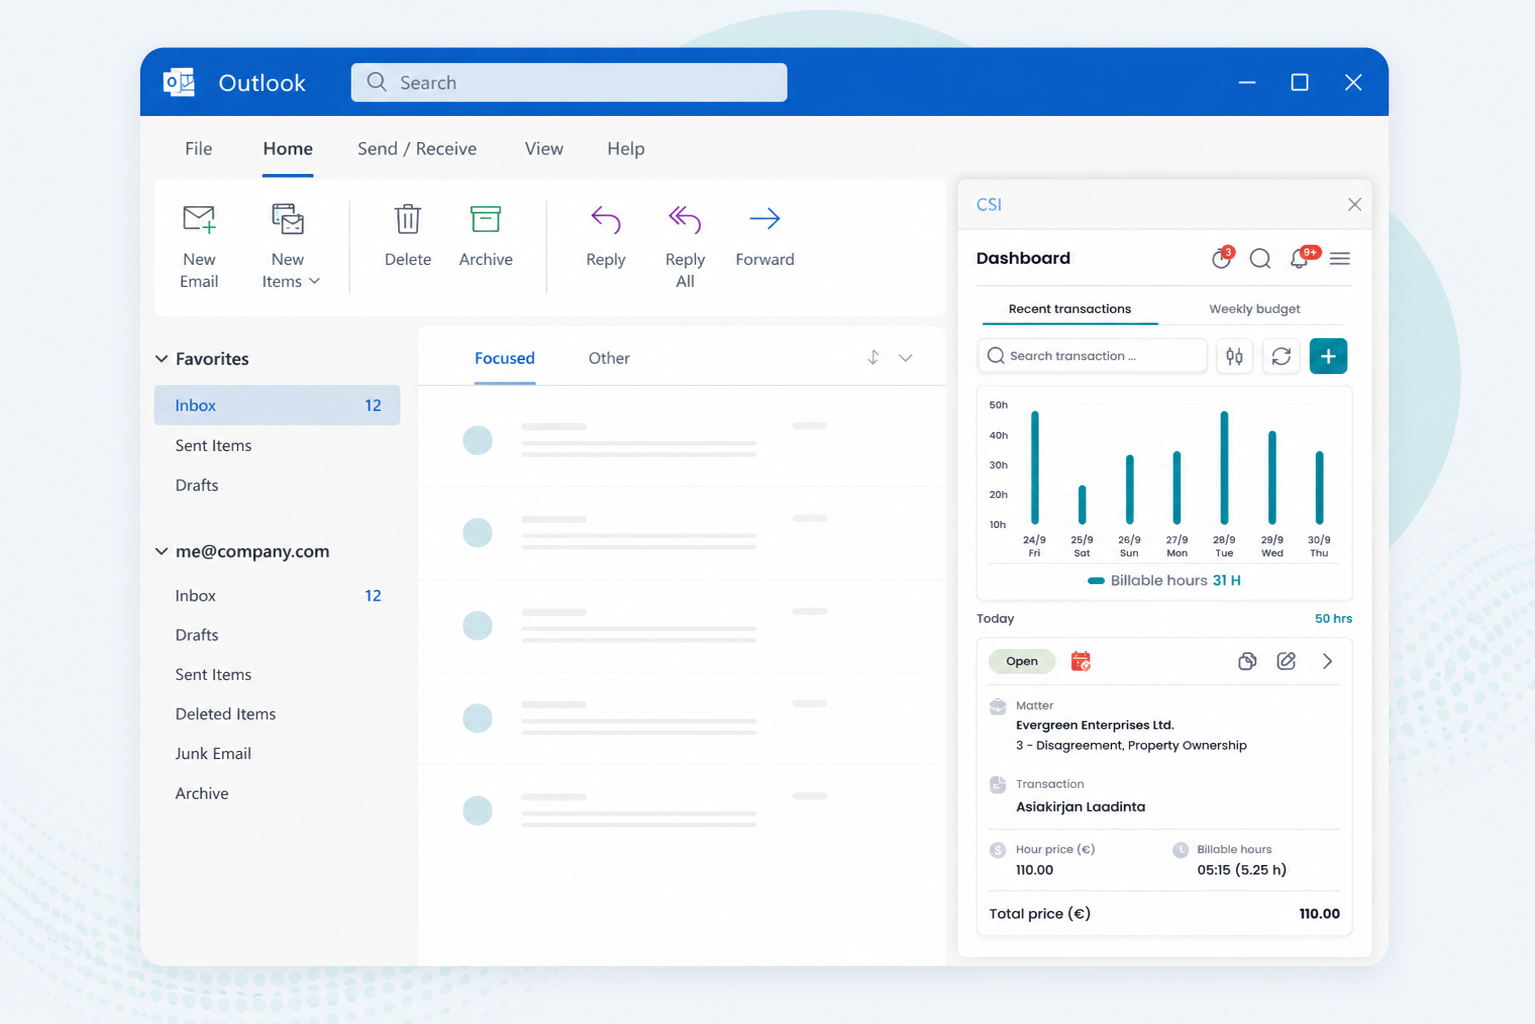Click "Asiakirjan Laadinta" transaction name

1081,807
